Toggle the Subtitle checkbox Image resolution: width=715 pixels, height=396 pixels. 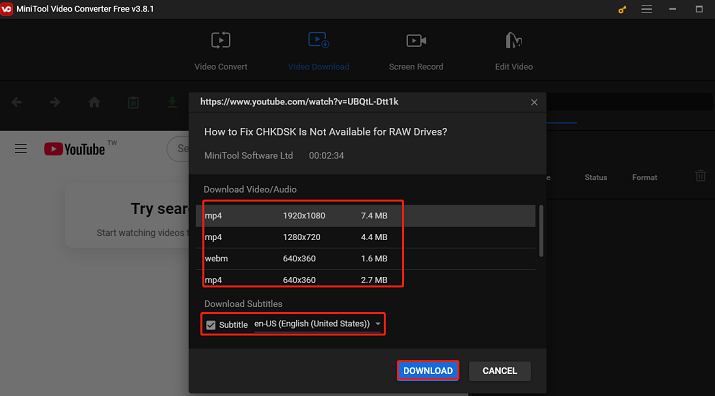(x=211, y=325)
